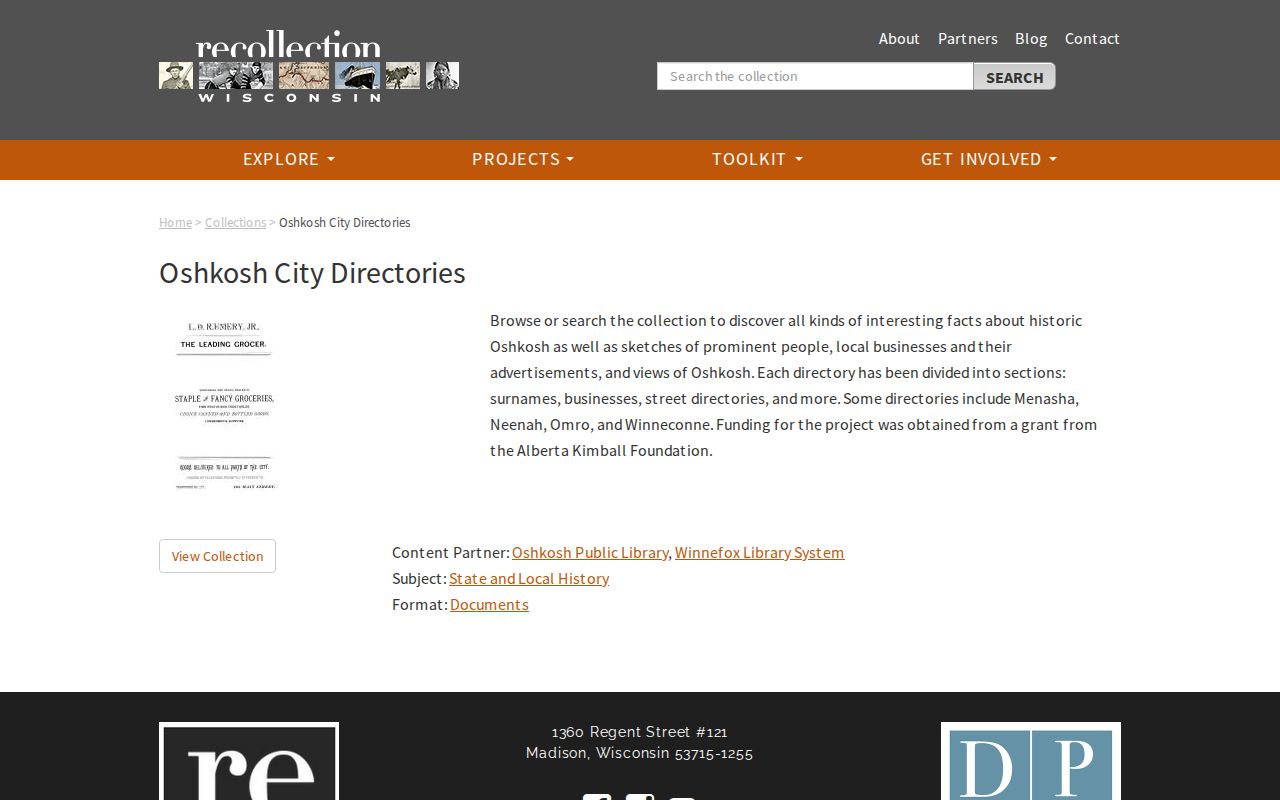
Task: Click the white 're' footer logo
Action: (x=249, y=761)
